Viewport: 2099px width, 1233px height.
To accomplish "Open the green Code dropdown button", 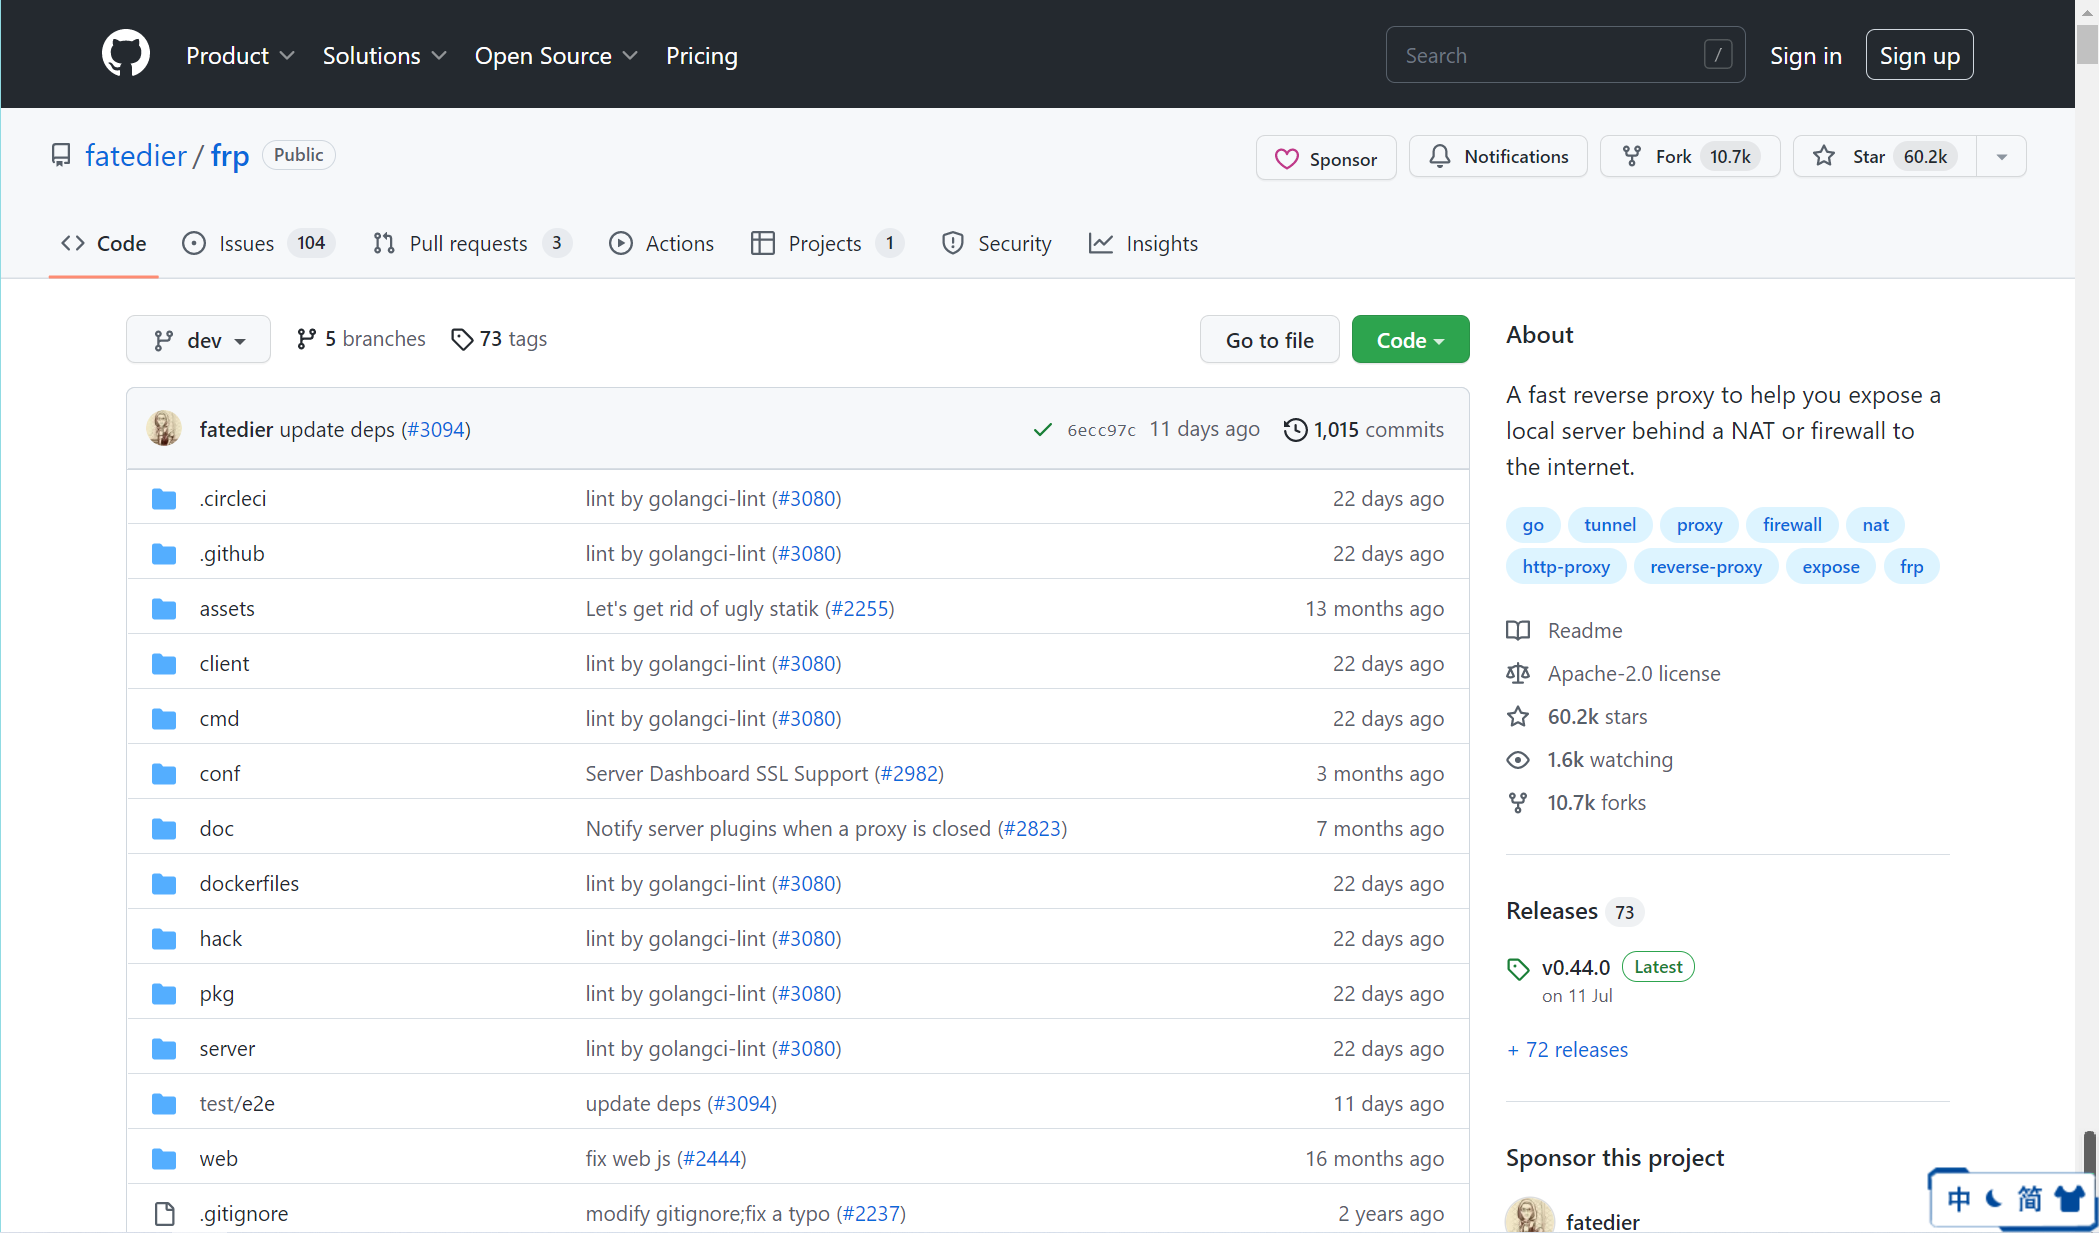I will pyautogui.click(x=1410, y=340).
